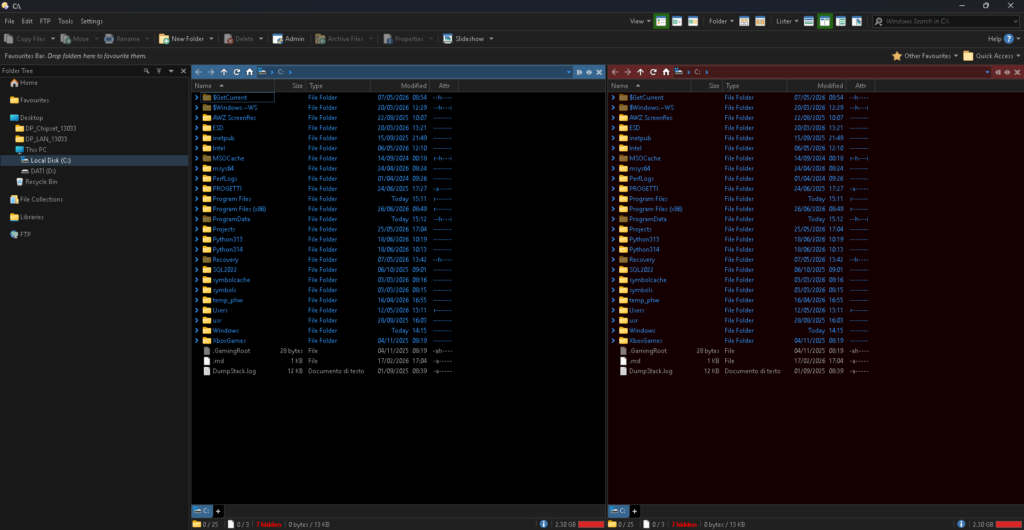This screenshot has height=530, width=1024.
Task: Go home in the left file pane
Action: [249, 72]
